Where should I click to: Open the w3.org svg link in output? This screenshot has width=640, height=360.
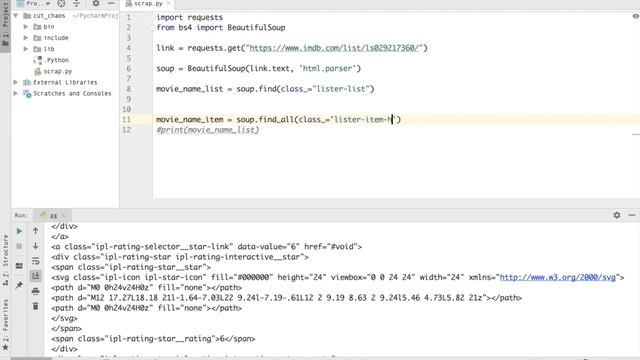[x=557, y=277]
